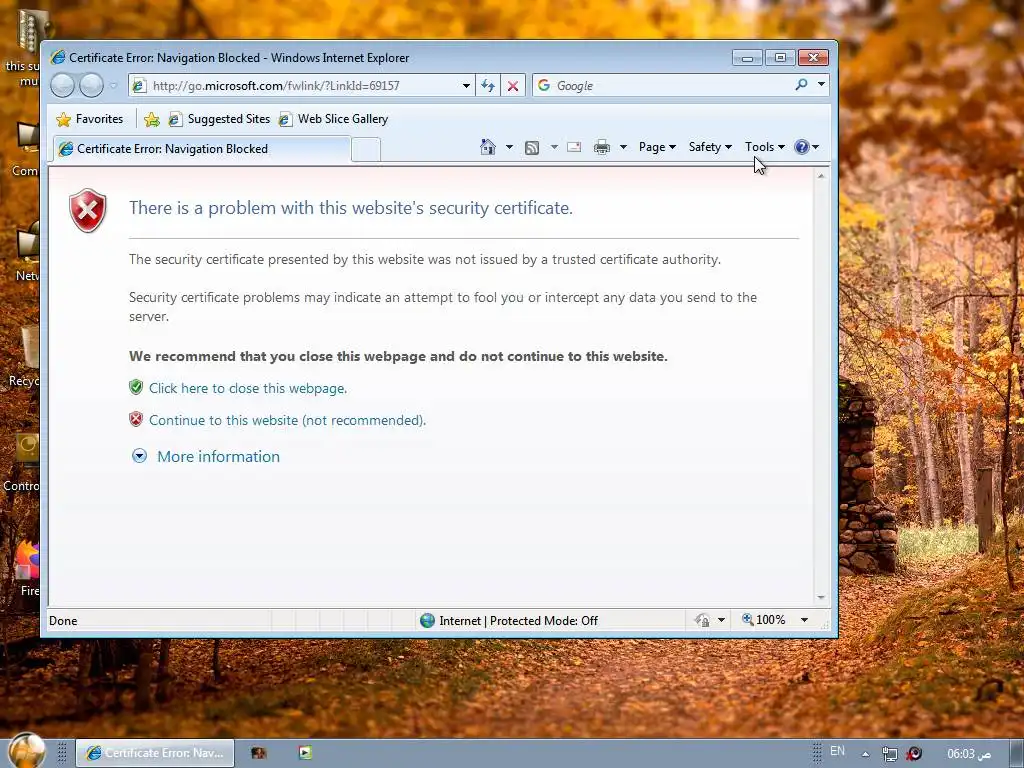Click the page scrollbar up arrow

point(821,176)
